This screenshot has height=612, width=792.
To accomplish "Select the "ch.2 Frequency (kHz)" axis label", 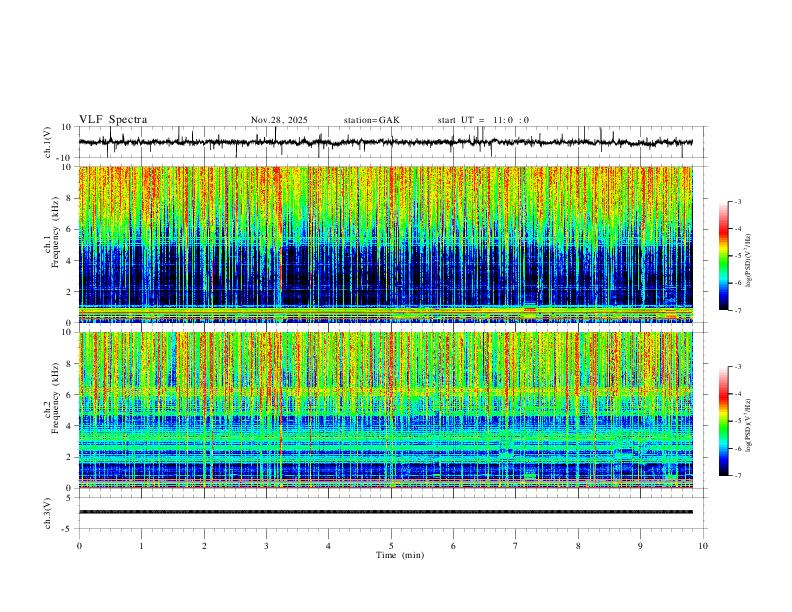I will (53, 399).
